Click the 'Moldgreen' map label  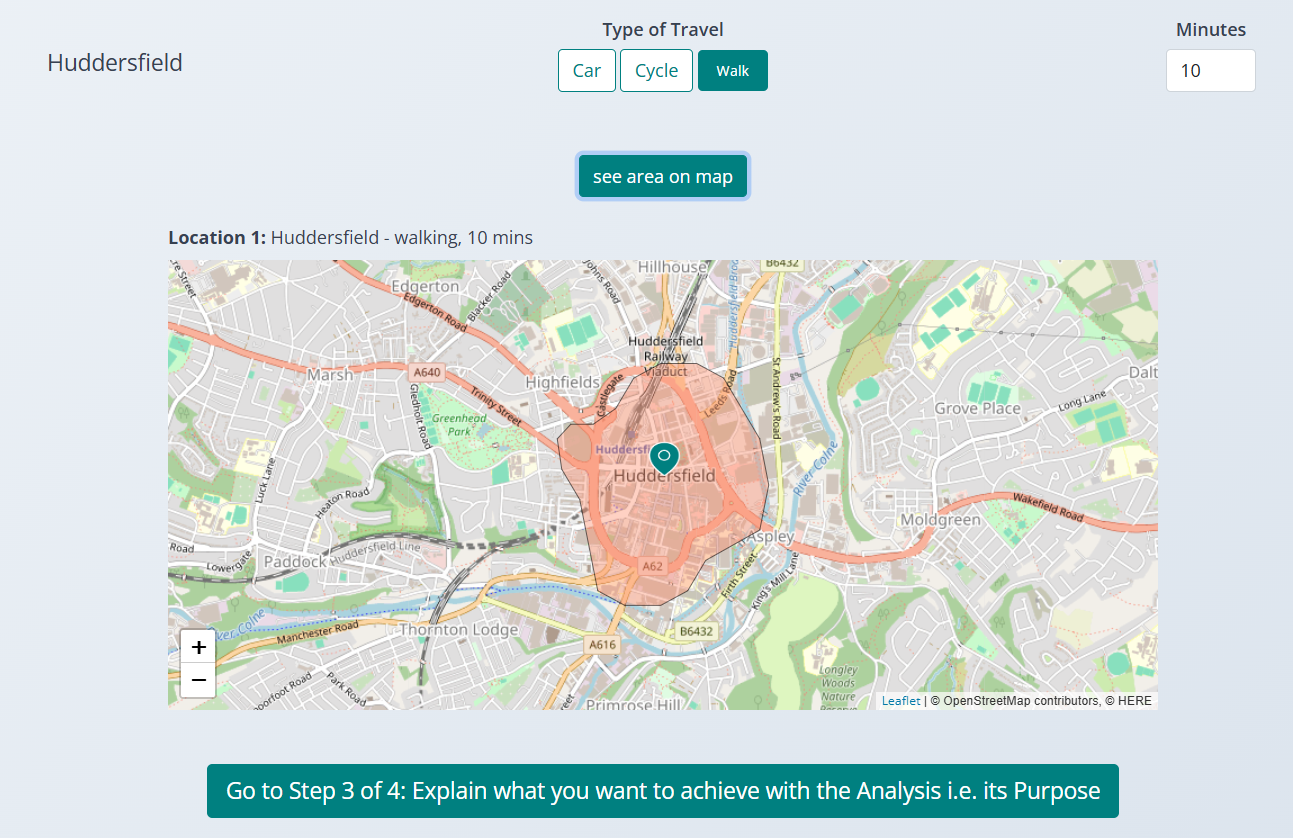click(941, 520)
